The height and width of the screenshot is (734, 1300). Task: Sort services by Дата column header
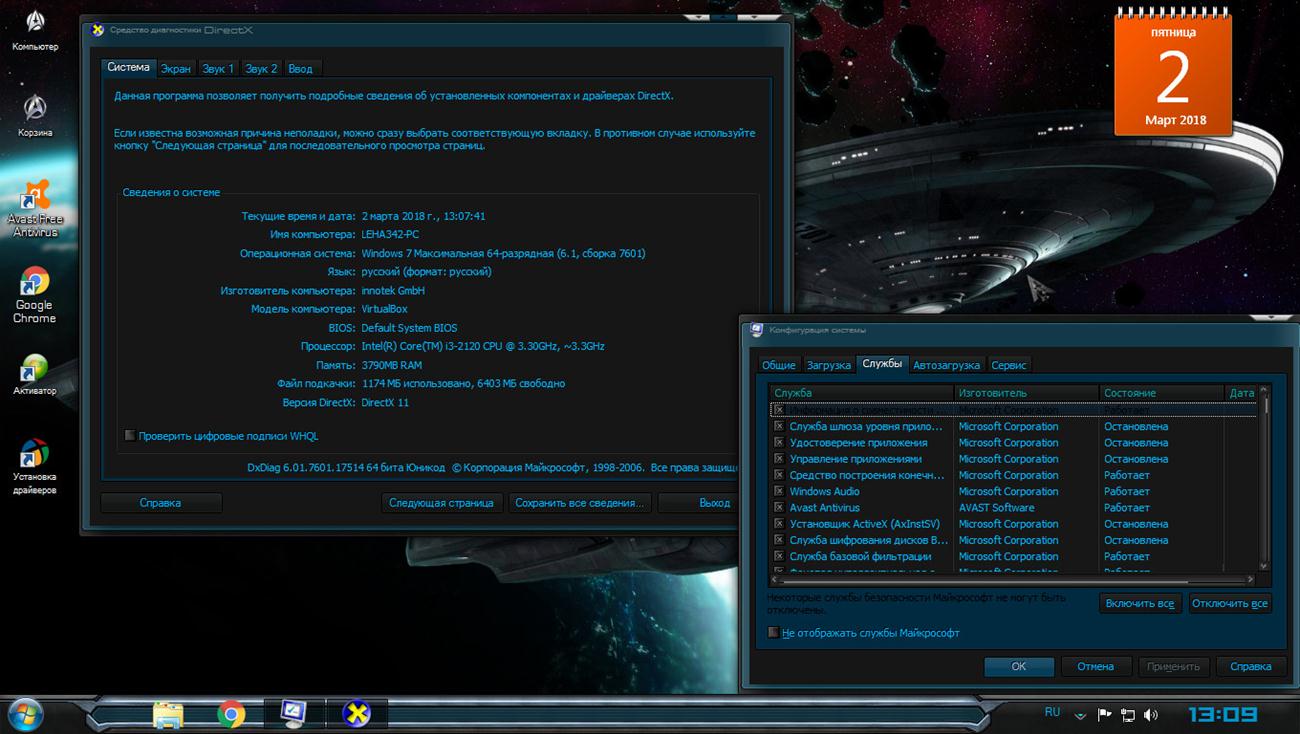pos(1241,393)
